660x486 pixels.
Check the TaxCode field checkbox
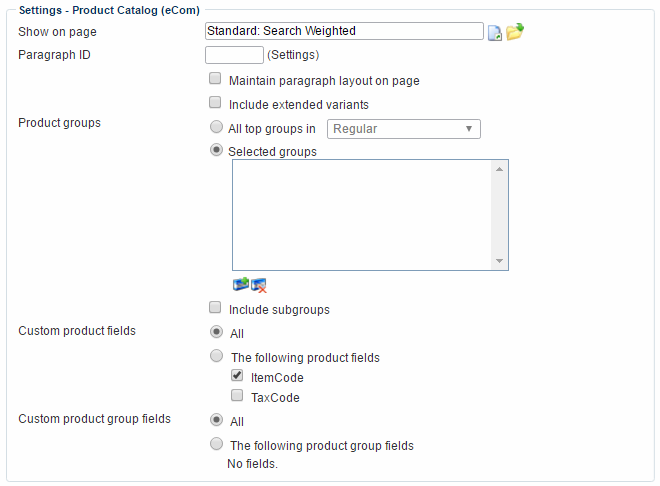pos(237,396)
